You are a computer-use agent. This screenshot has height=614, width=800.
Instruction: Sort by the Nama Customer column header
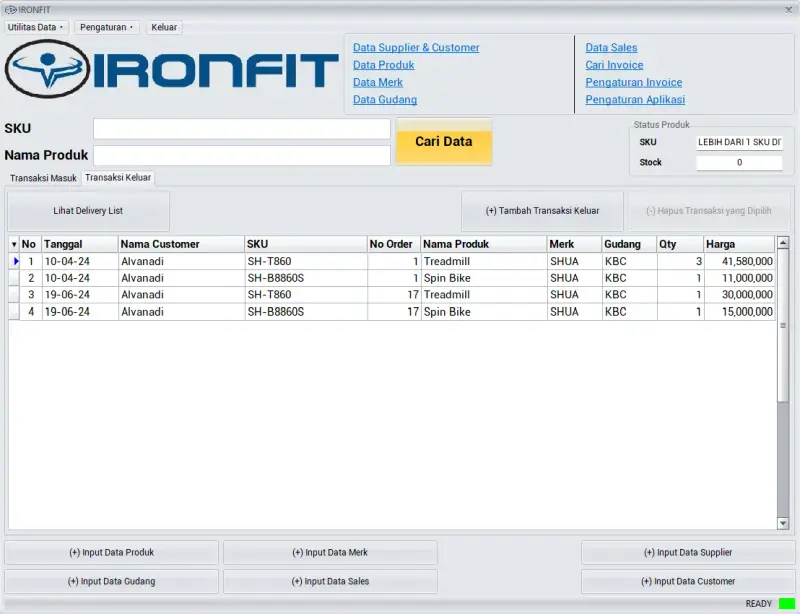[181, 244]
